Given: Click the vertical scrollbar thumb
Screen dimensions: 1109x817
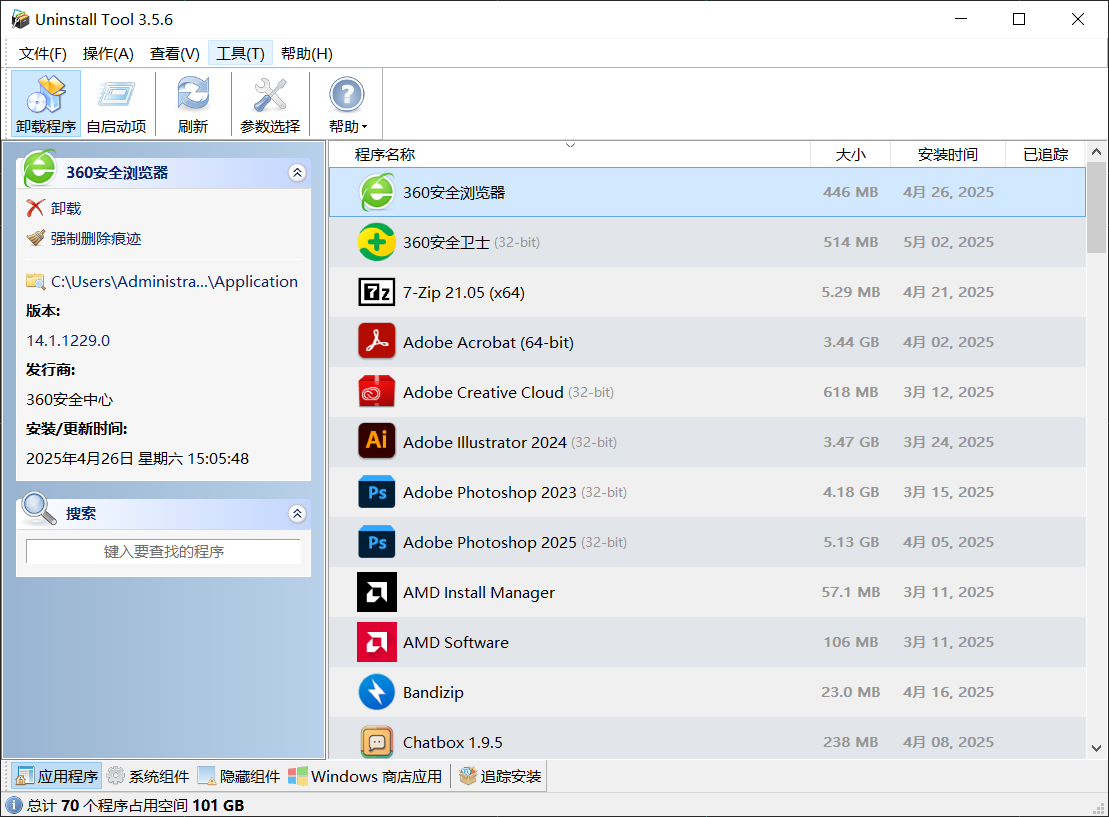Looking at the screenshot, I should point(1096,207).
